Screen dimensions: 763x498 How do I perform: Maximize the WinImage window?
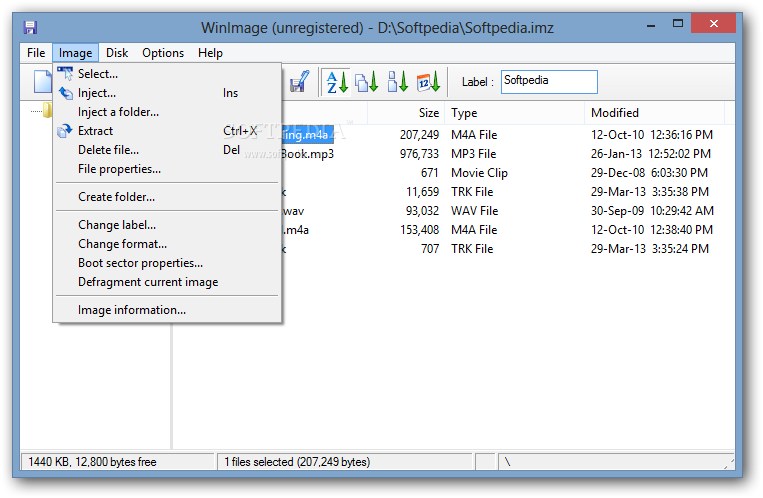pos(678,23)
